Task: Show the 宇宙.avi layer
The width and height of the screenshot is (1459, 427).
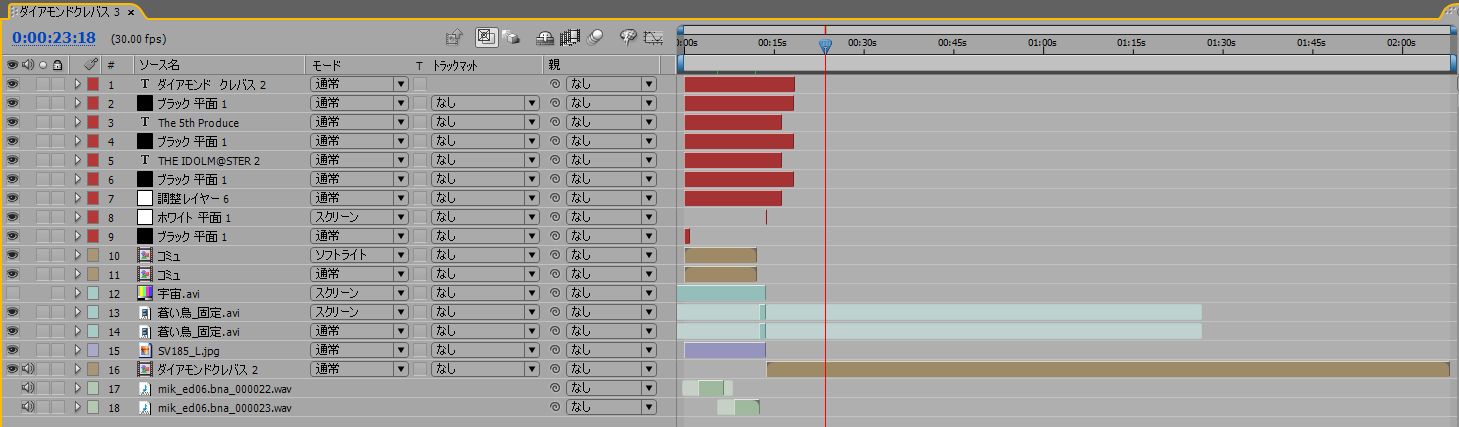Action: click(x=13, y=293)
